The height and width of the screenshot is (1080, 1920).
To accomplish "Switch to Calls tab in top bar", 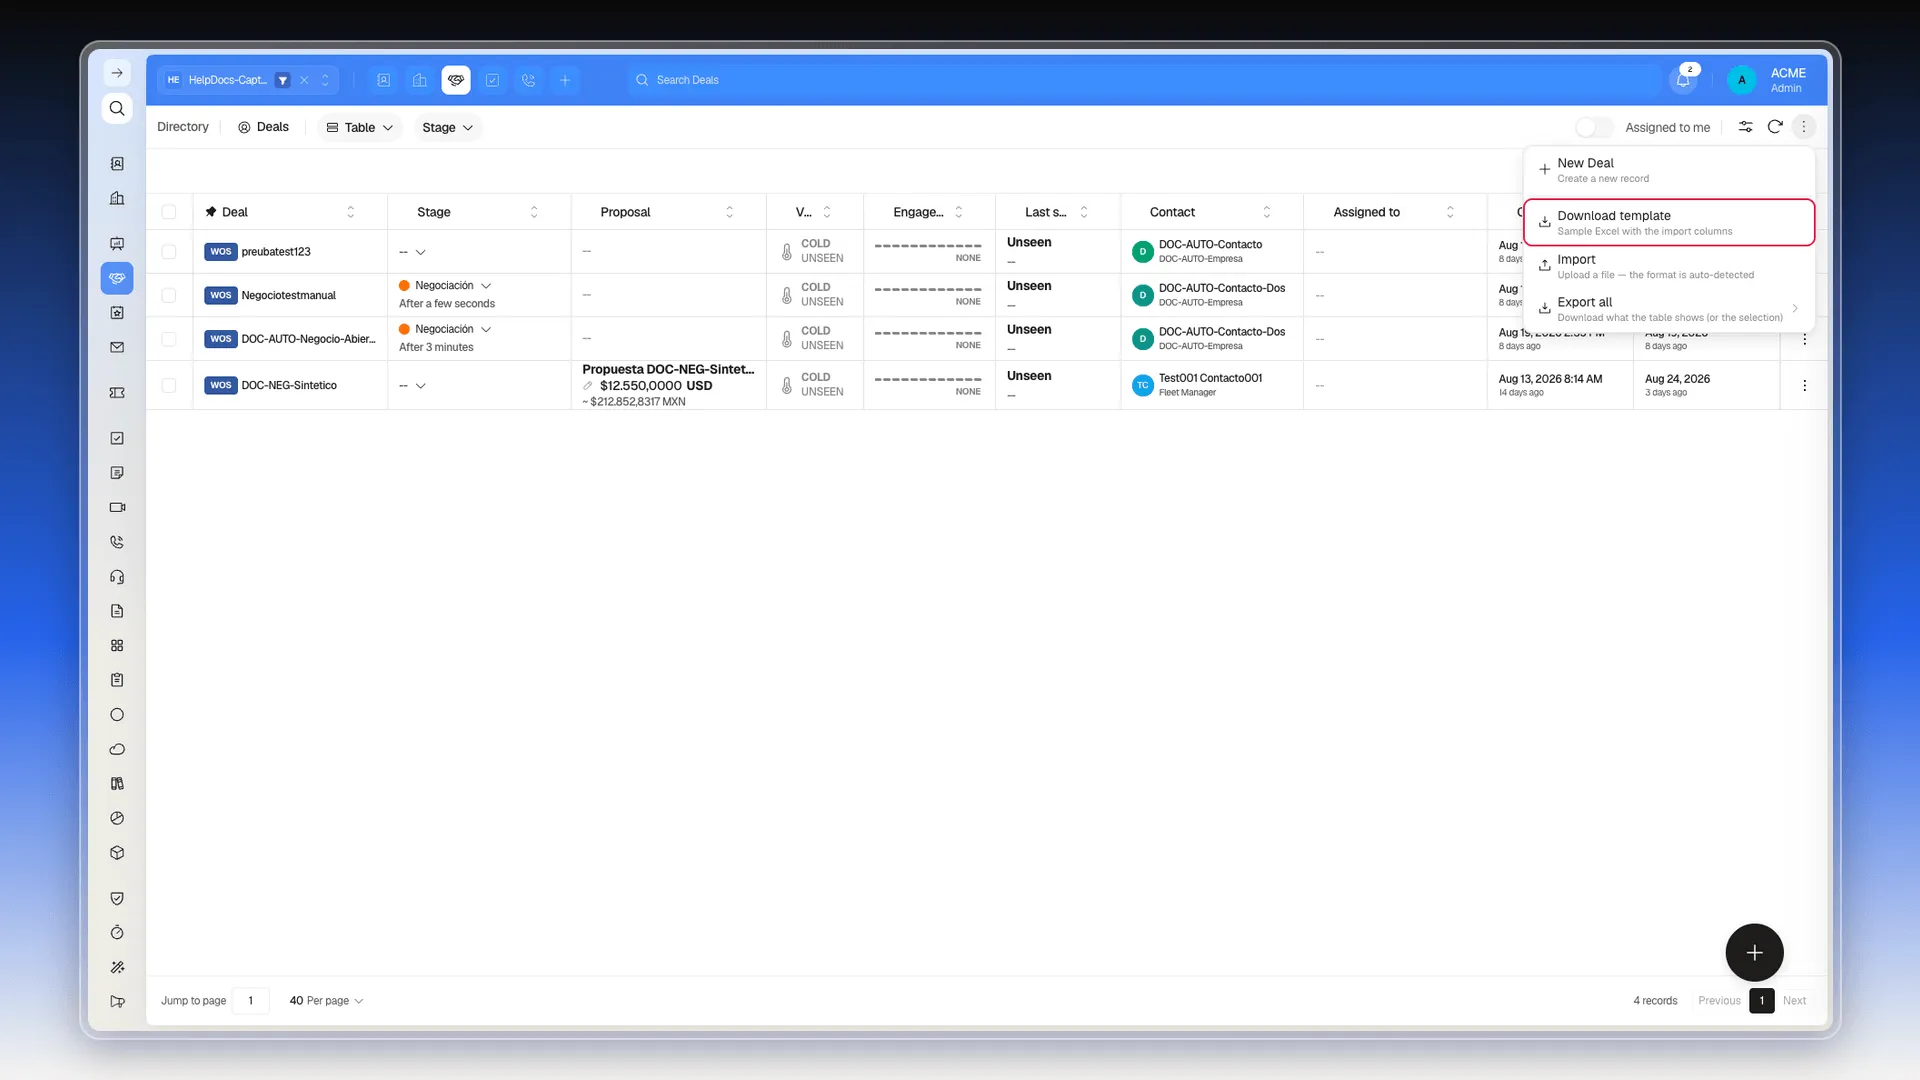I will (529, 80).
